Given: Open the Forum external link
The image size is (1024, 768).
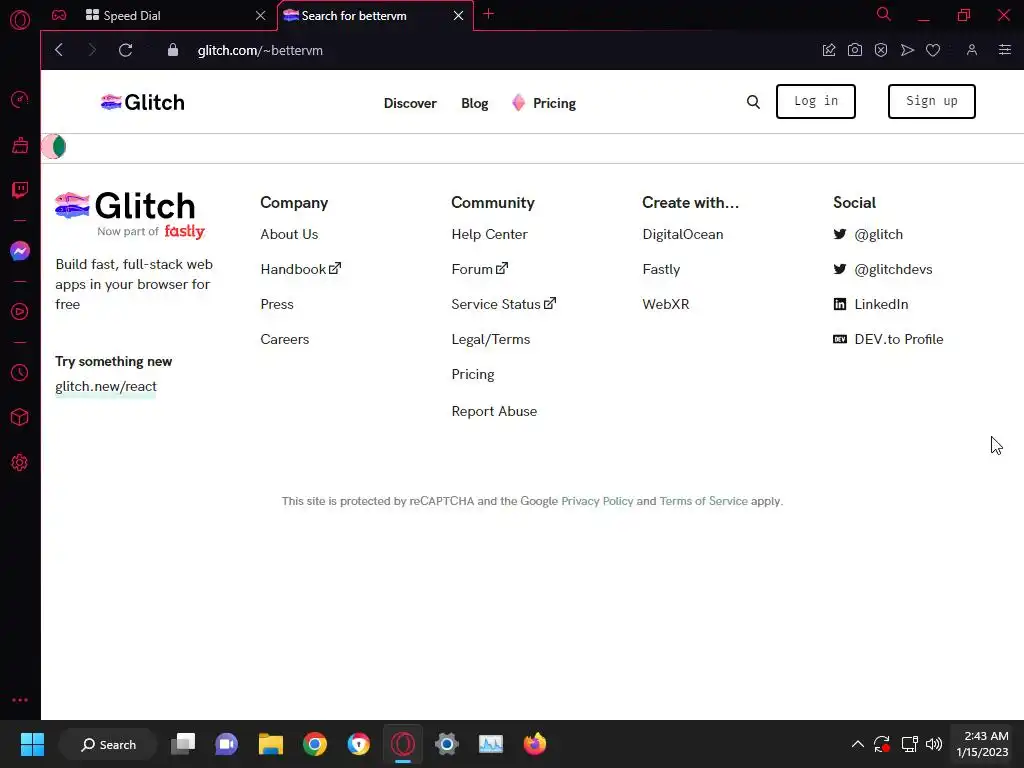Looking at the screenshot, I should [x=479, y=269].
